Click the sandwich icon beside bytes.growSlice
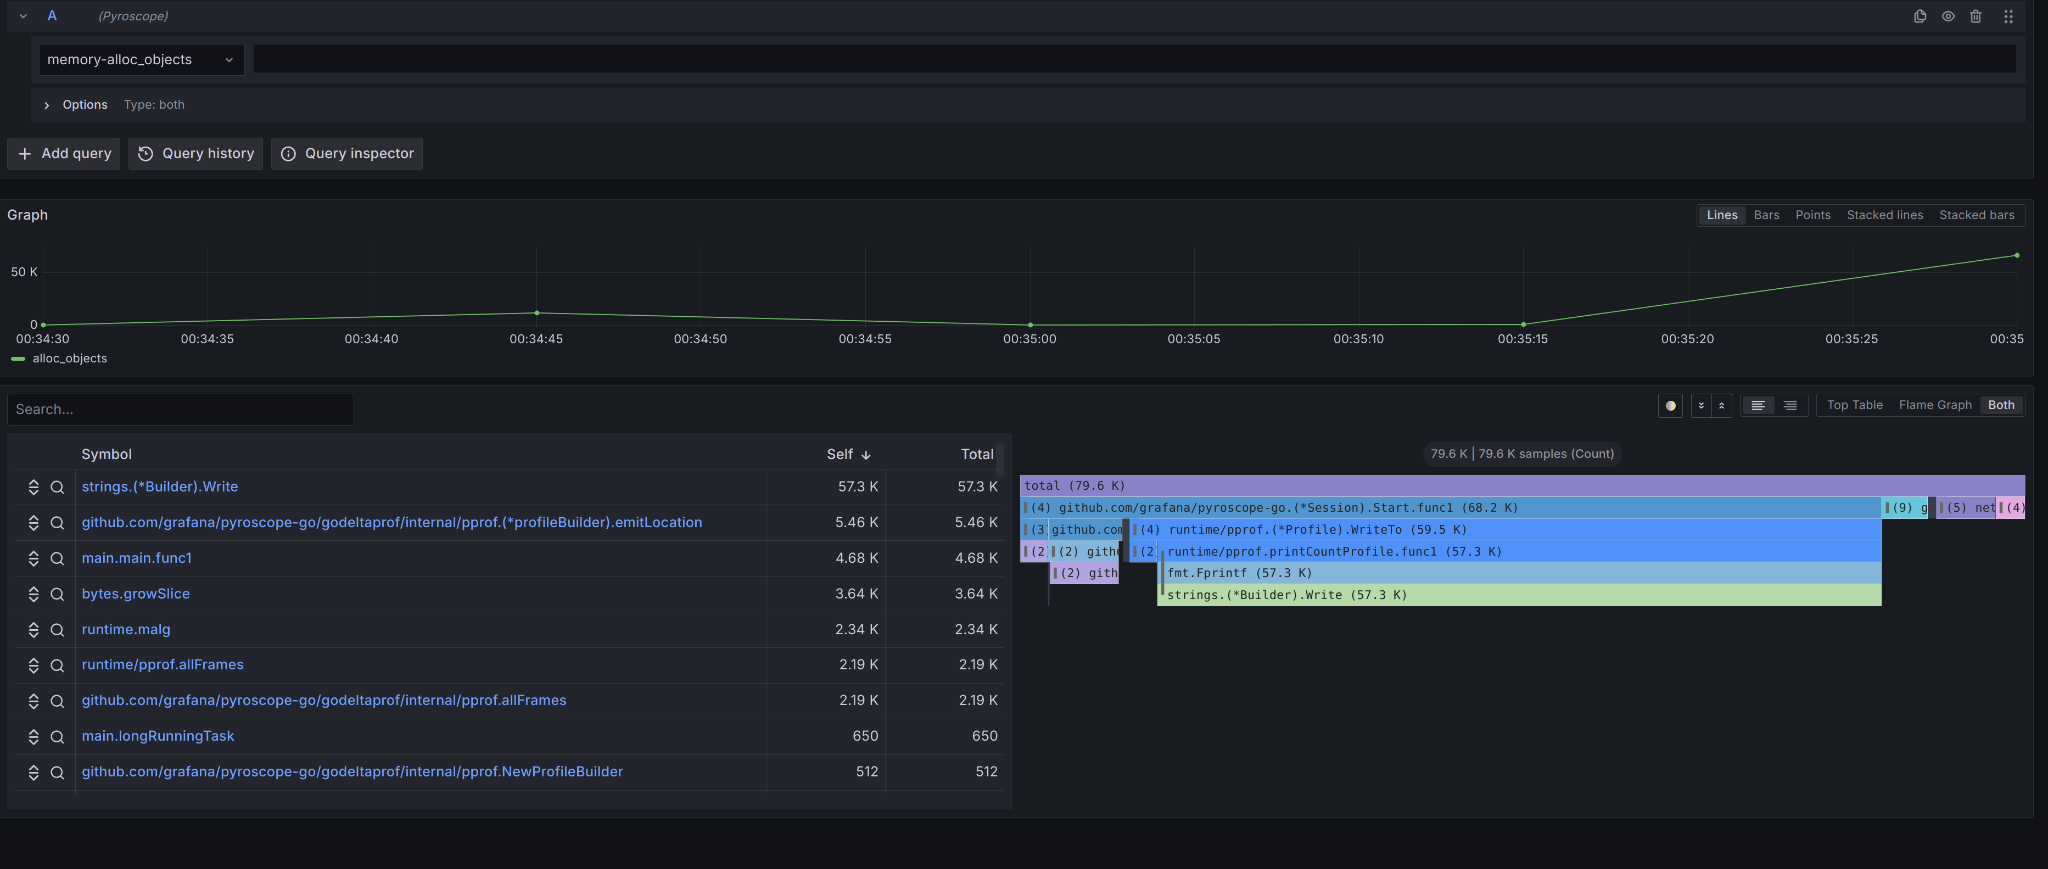Image resolution: width=2048 pixels, height=869 pixels. 33,594
